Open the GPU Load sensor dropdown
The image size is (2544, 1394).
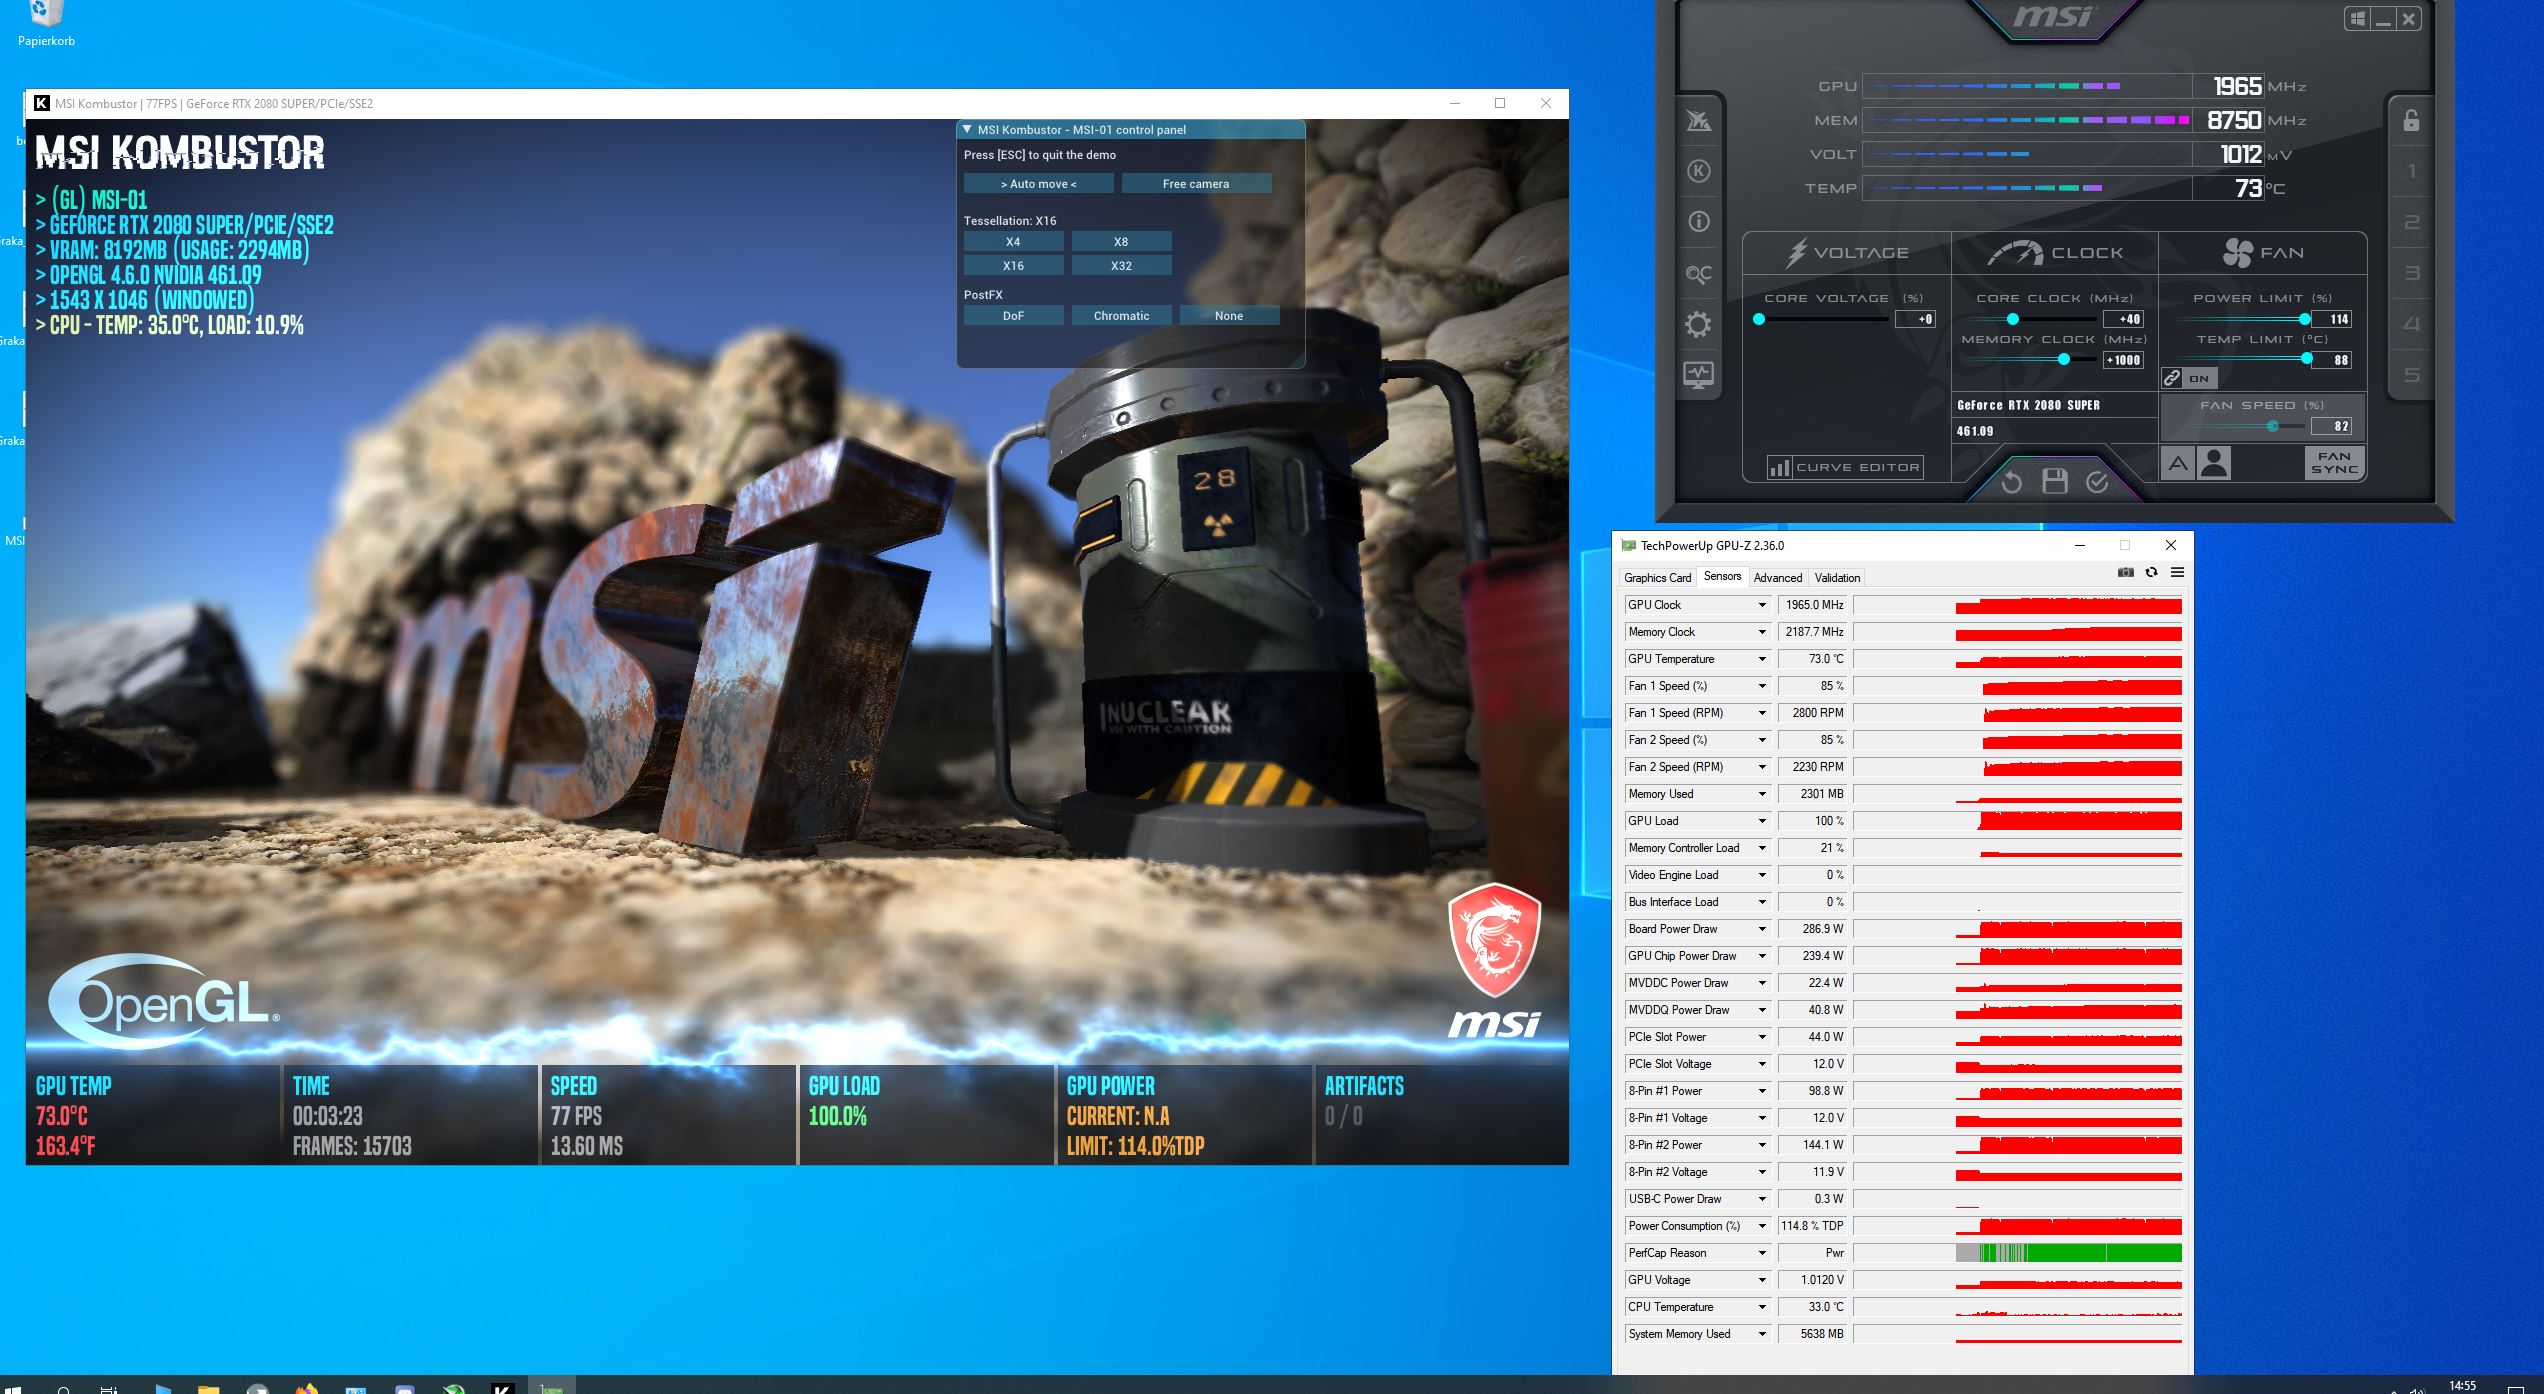(1762, 821)
